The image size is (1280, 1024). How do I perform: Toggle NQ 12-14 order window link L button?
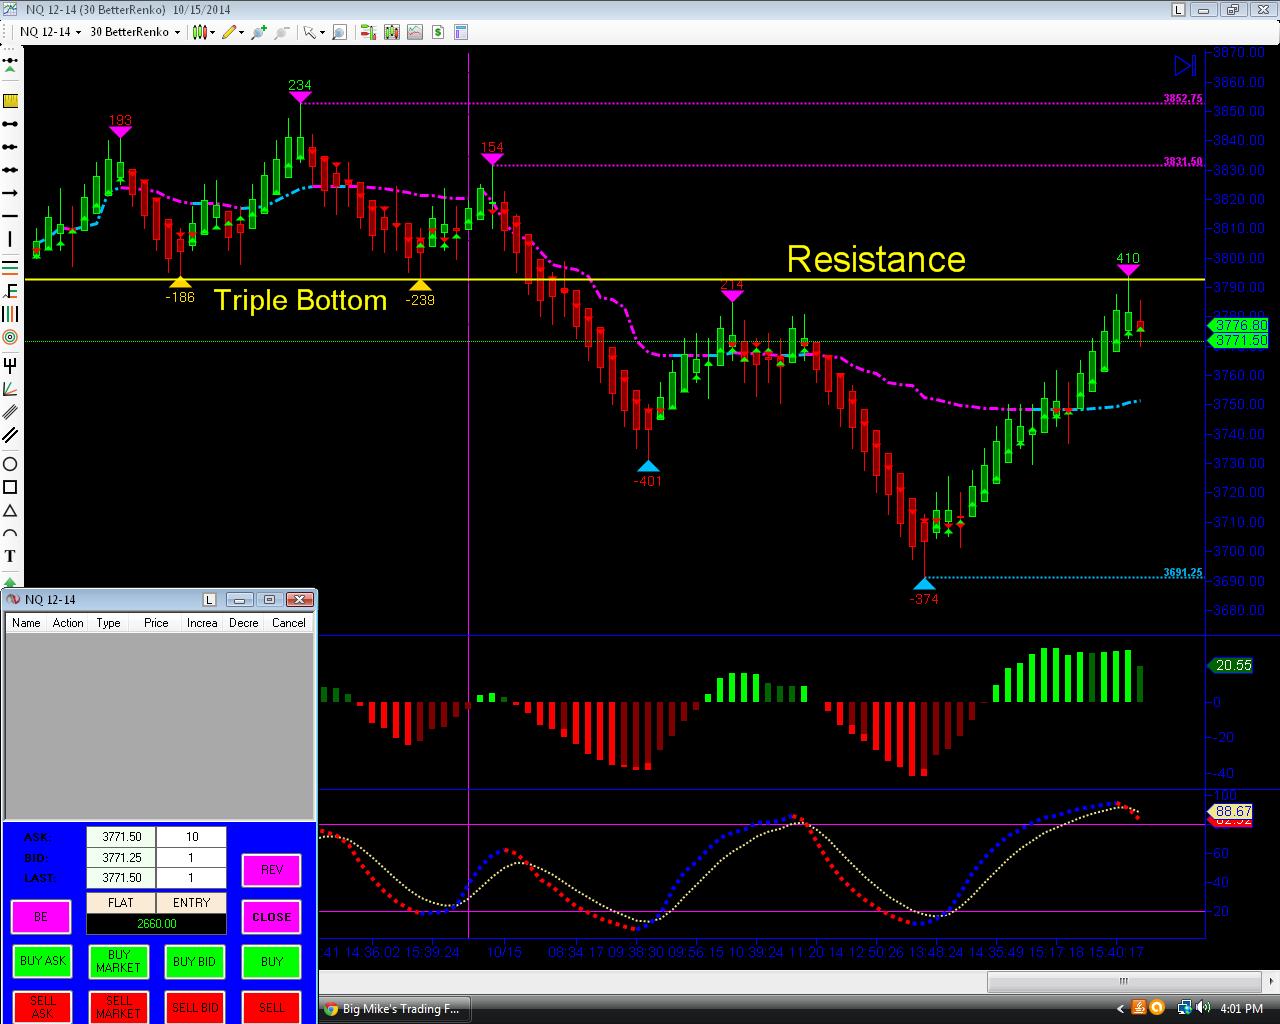pos(210,600)
